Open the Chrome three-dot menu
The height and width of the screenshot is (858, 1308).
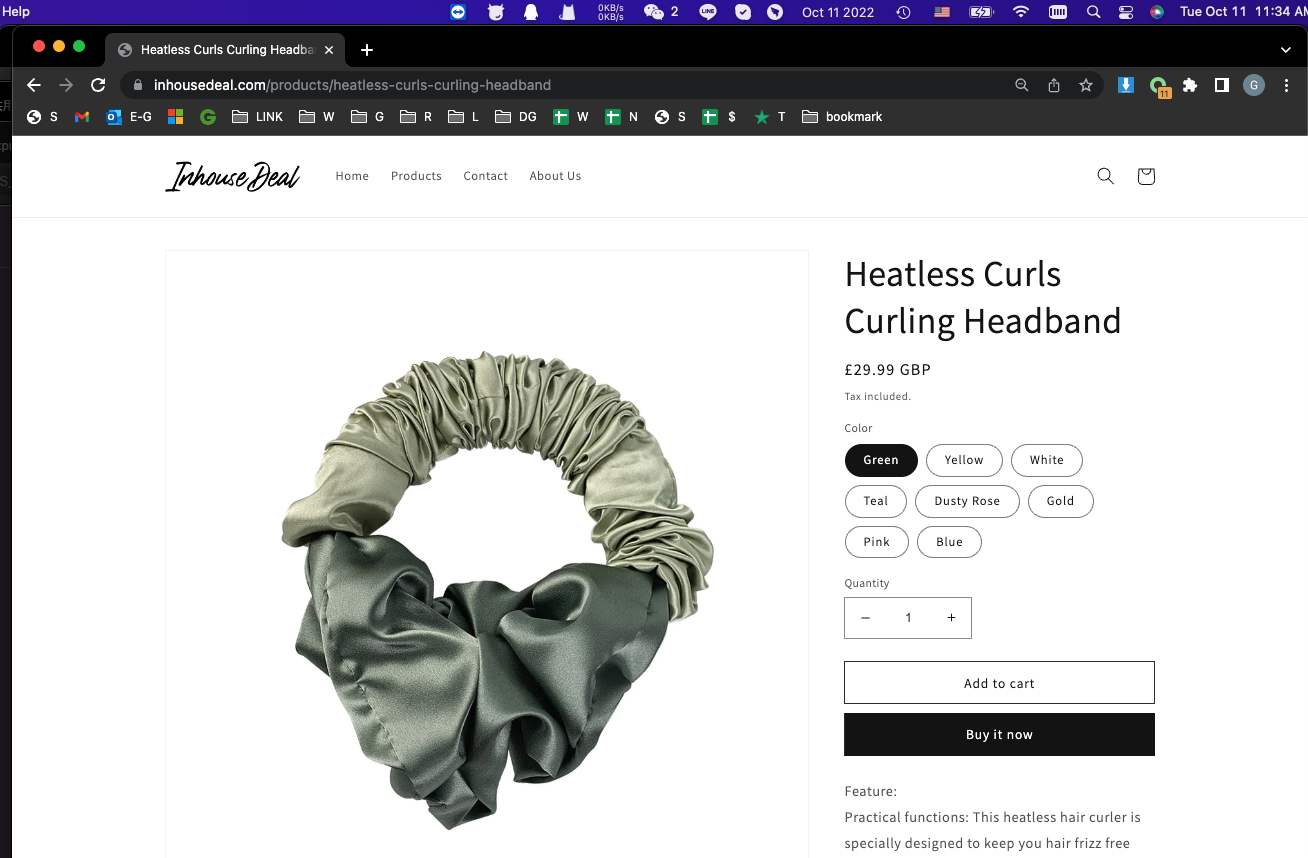(x=1286, y=85)
